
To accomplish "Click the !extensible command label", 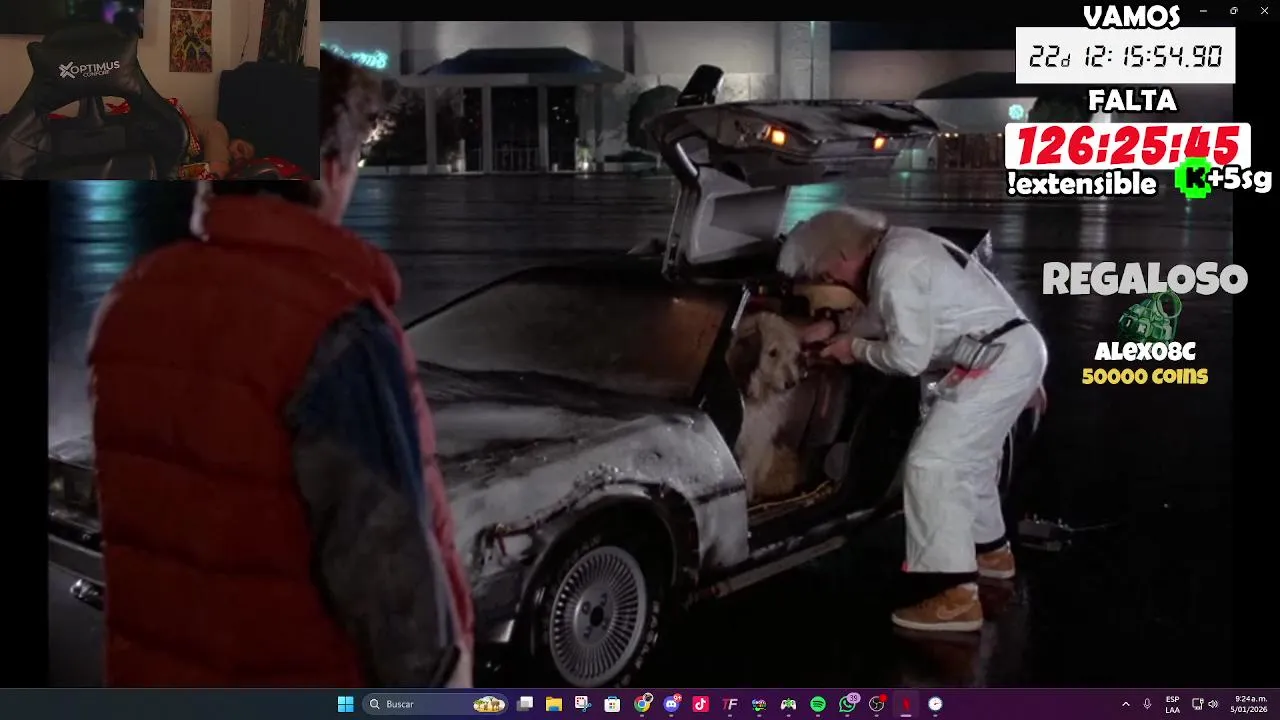I will (1082, 183).
